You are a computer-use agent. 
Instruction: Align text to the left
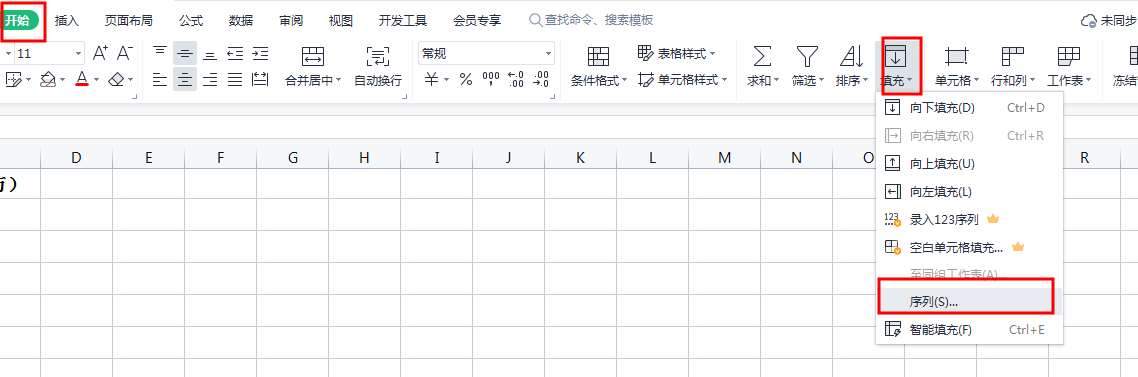pos(160,79)
